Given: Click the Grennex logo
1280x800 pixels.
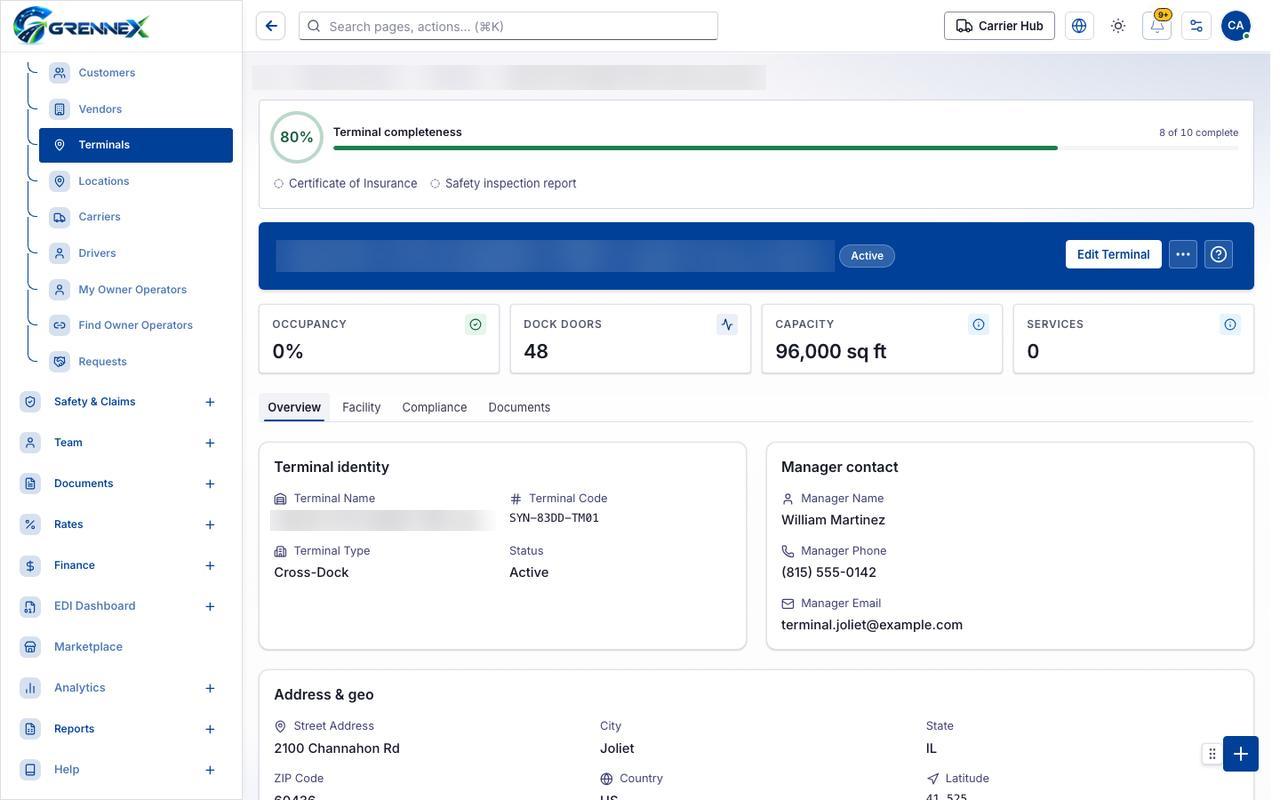Looking at the screenshot, I should pos(81,25).
